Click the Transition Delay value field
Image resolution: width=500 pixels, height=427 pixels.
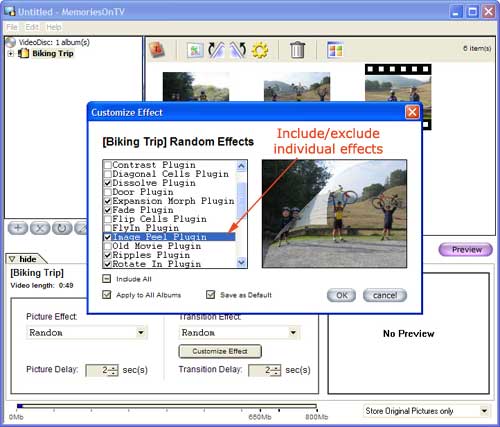(x=261, y=370)
